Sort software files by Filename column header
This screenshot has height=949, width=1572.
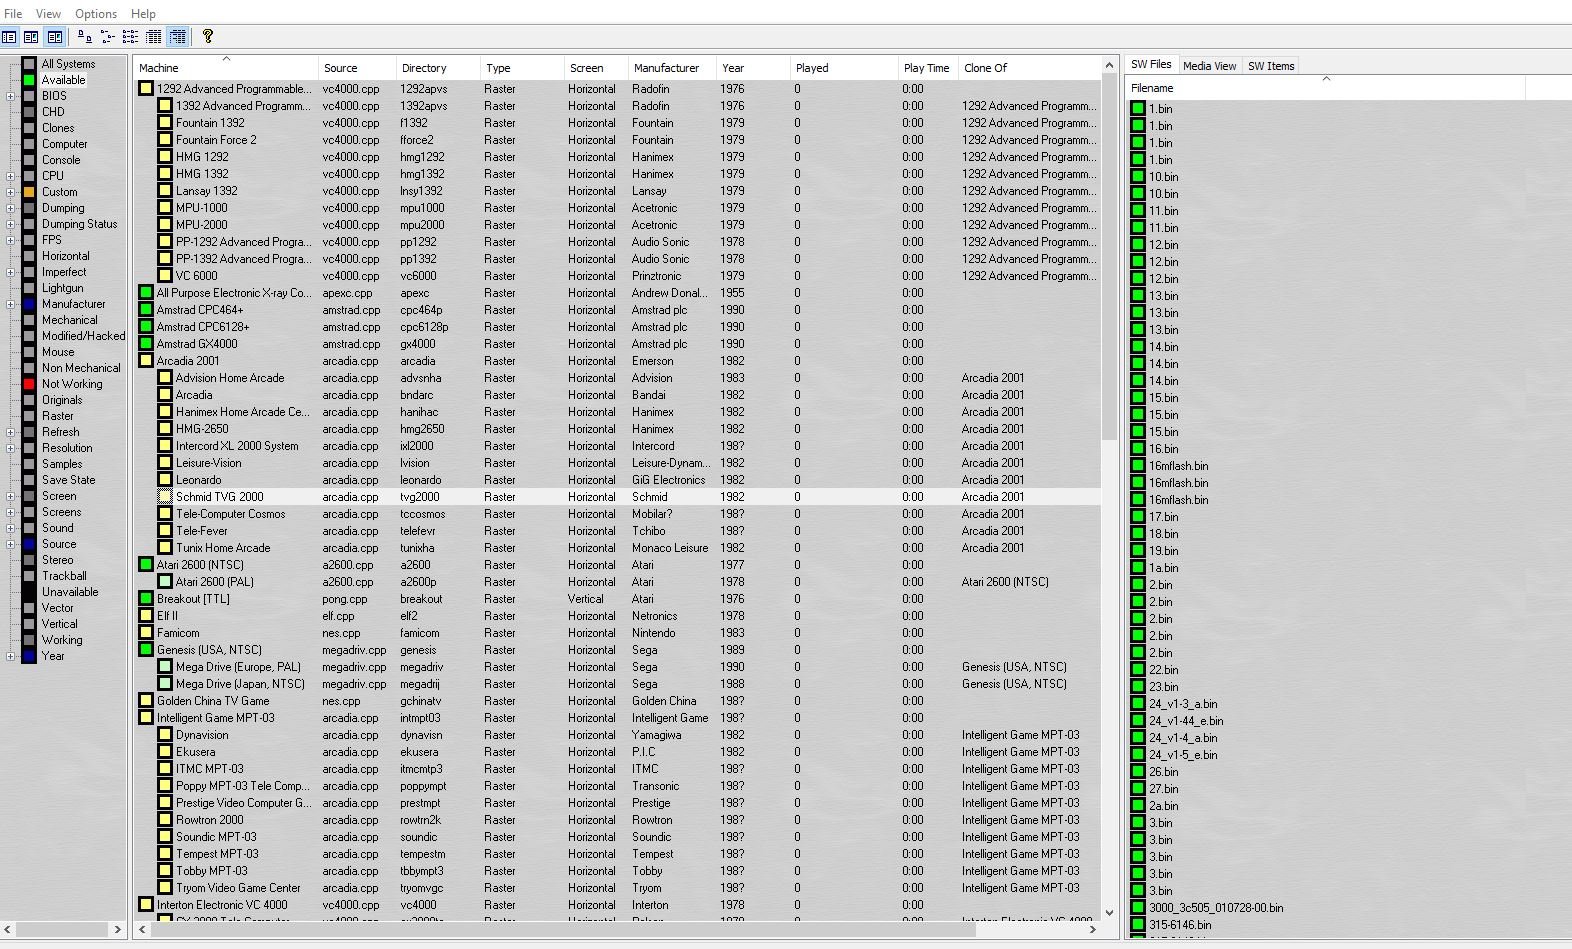tap(1326, 88)
